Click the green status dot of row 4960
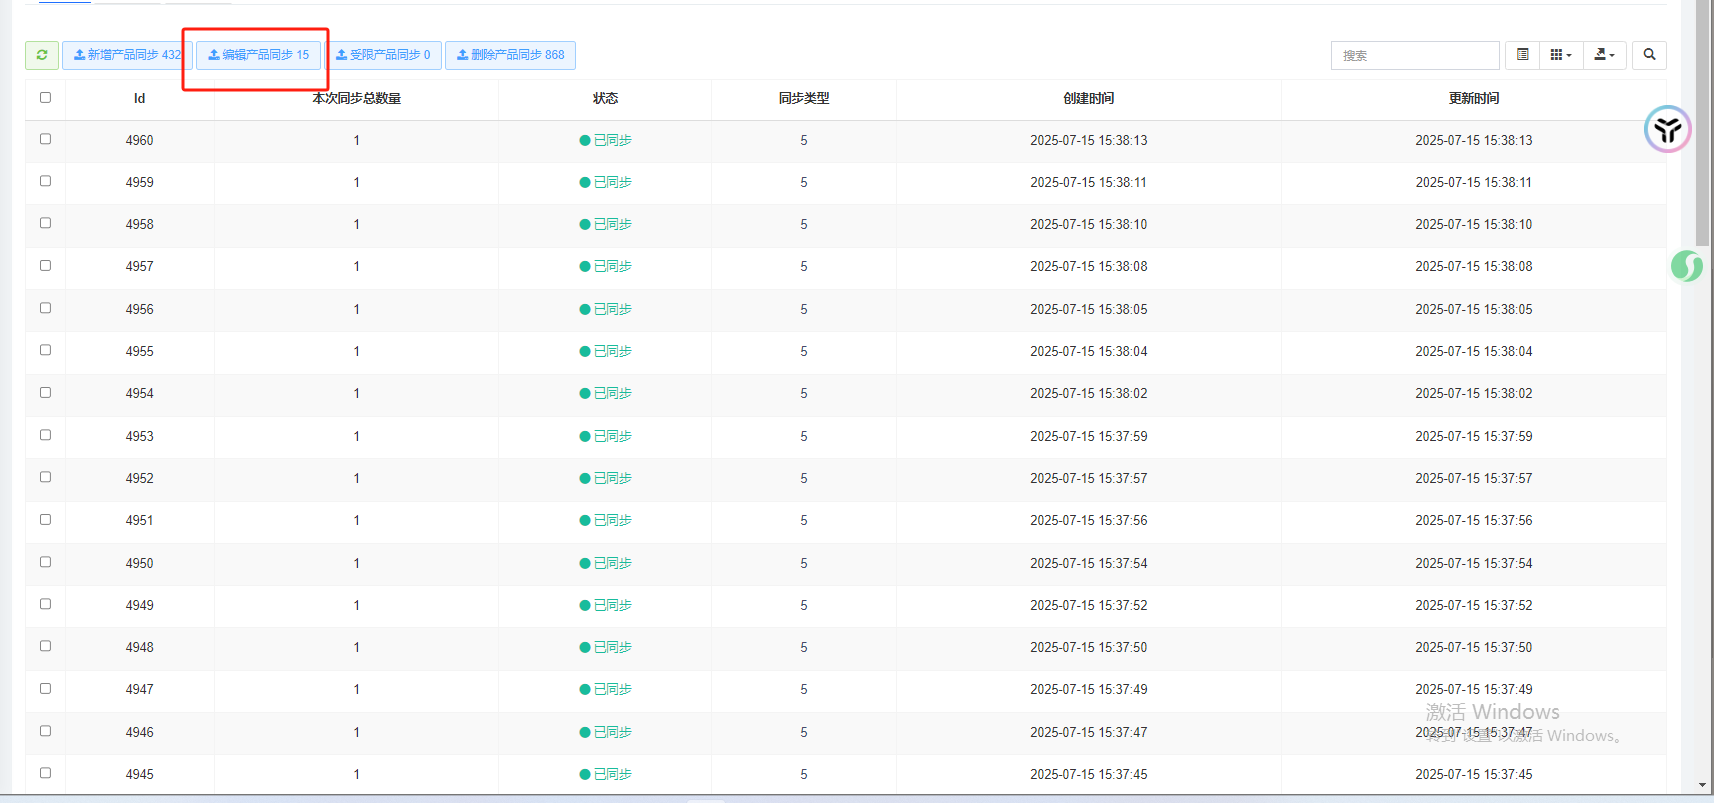This screenshot has height=803, width=1714. coord(585,141)
